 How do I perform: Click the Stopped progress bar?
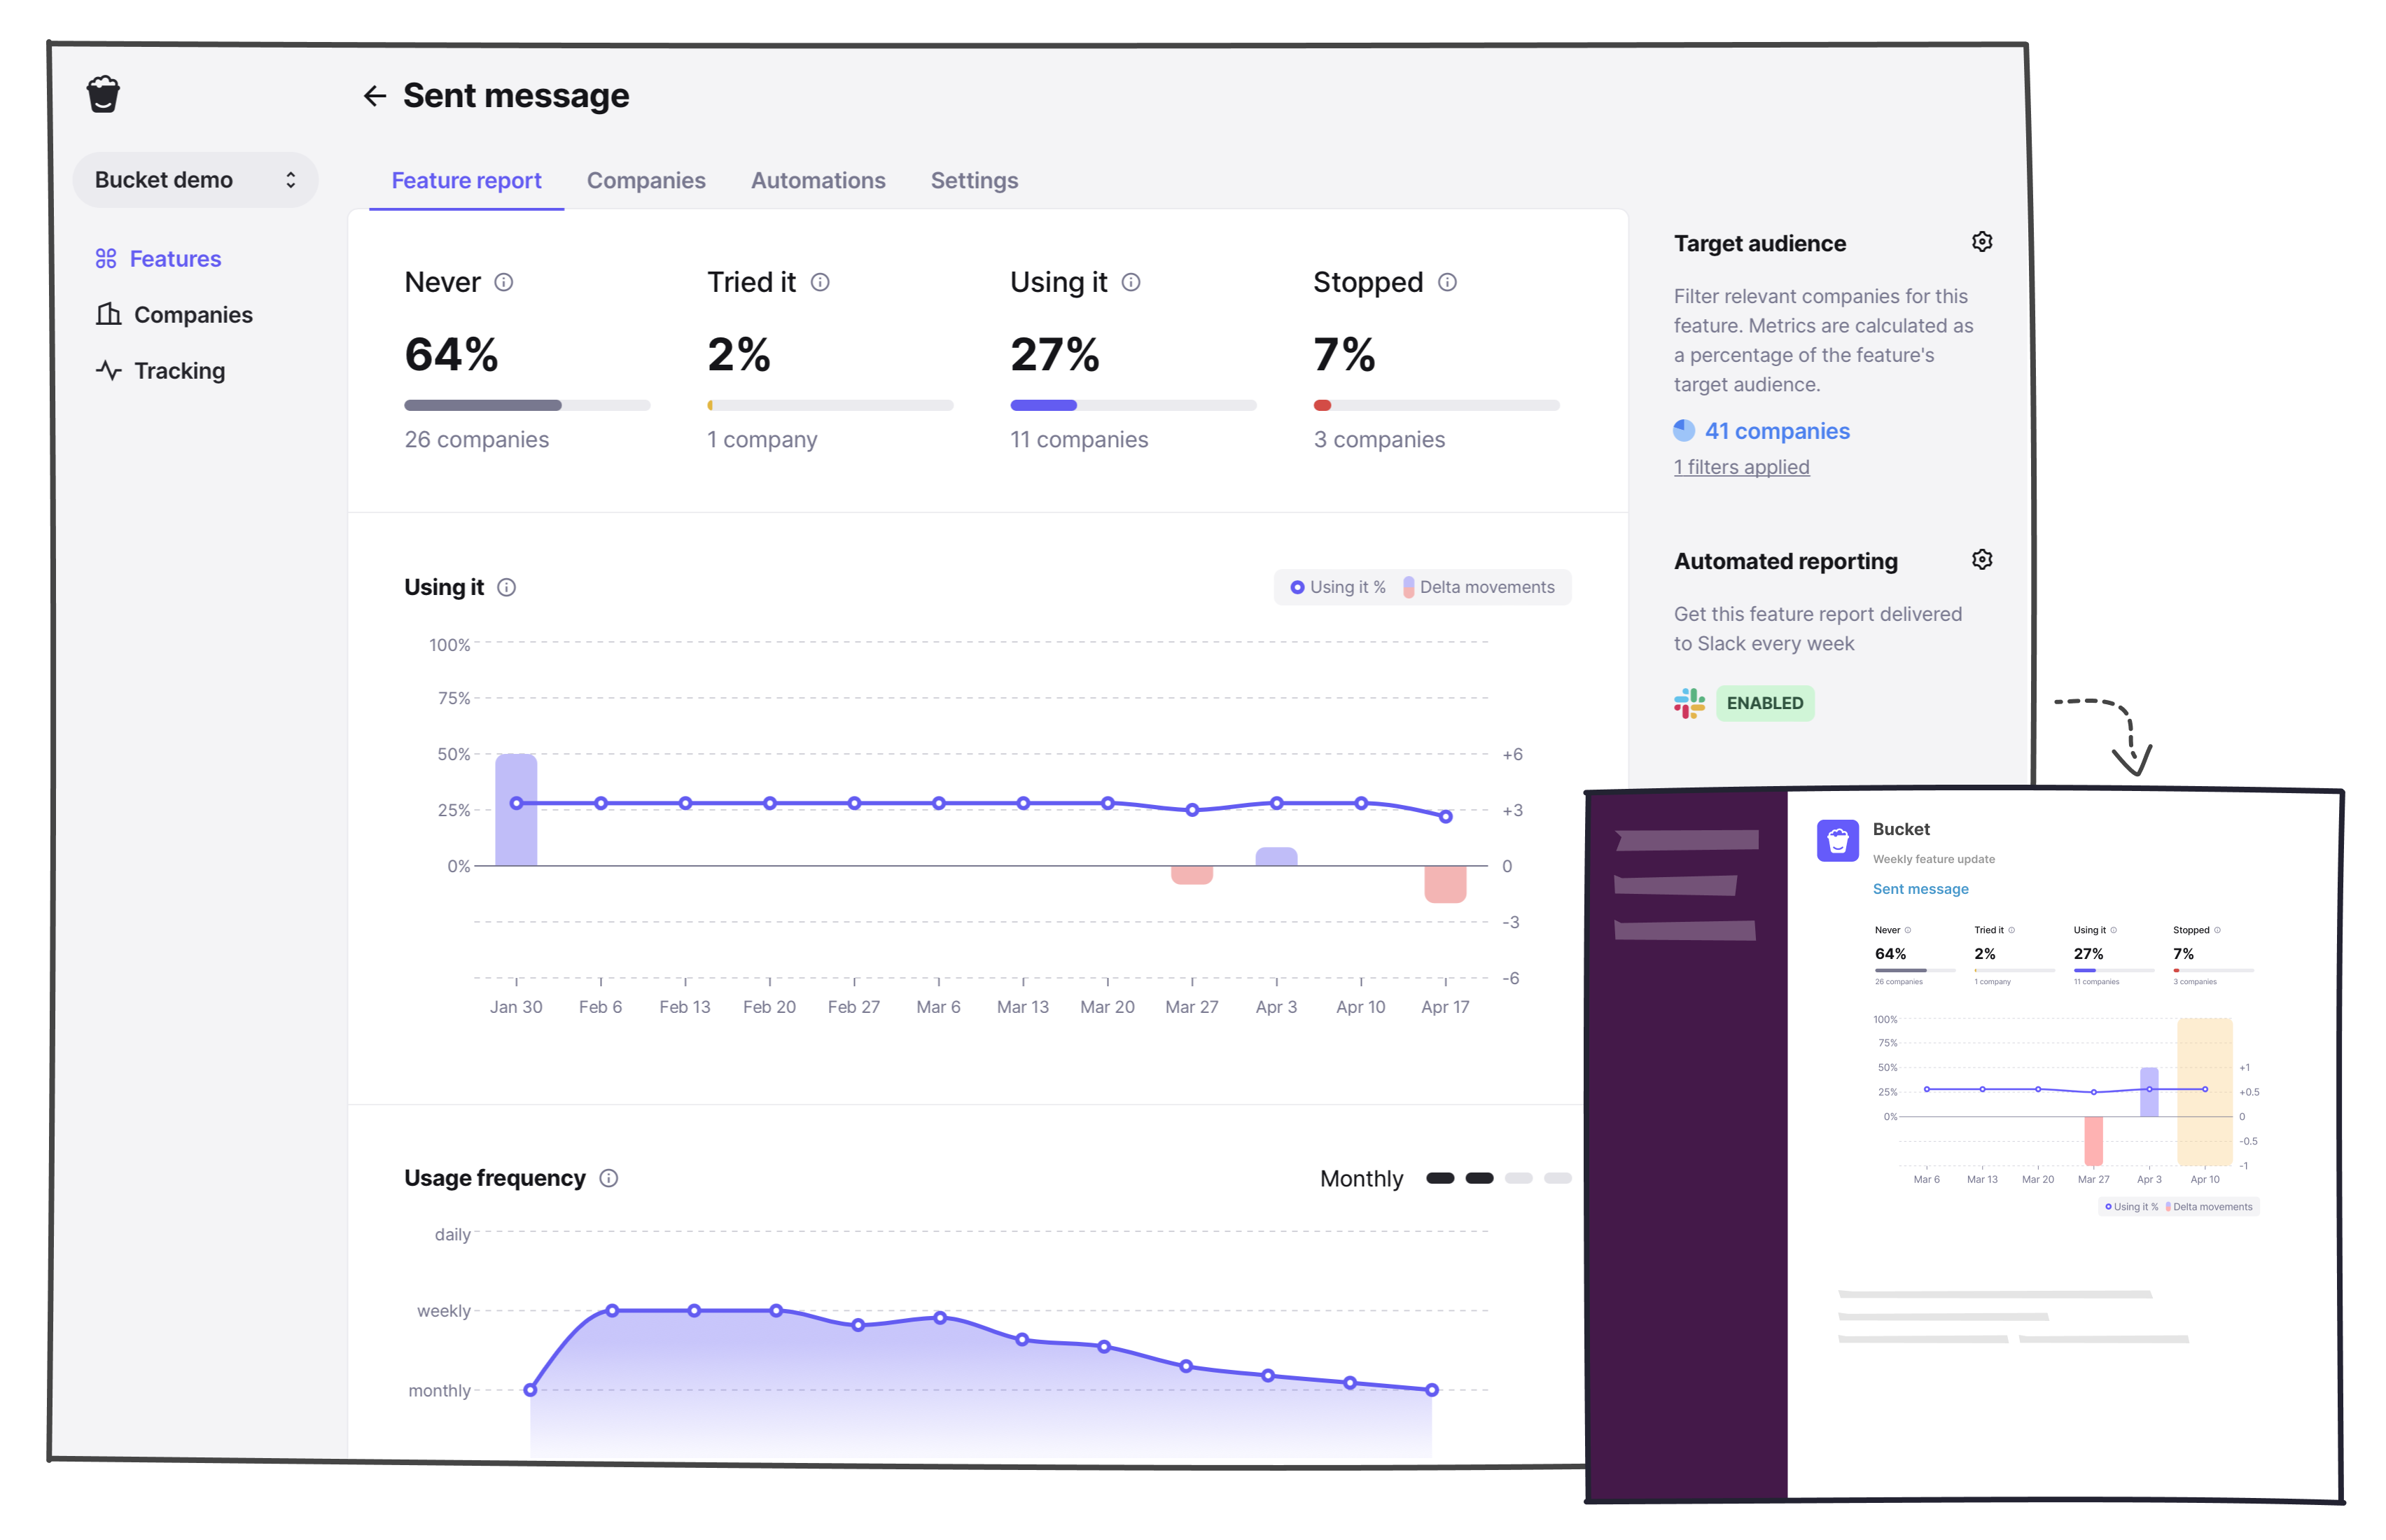click(x=1436, y=406)
